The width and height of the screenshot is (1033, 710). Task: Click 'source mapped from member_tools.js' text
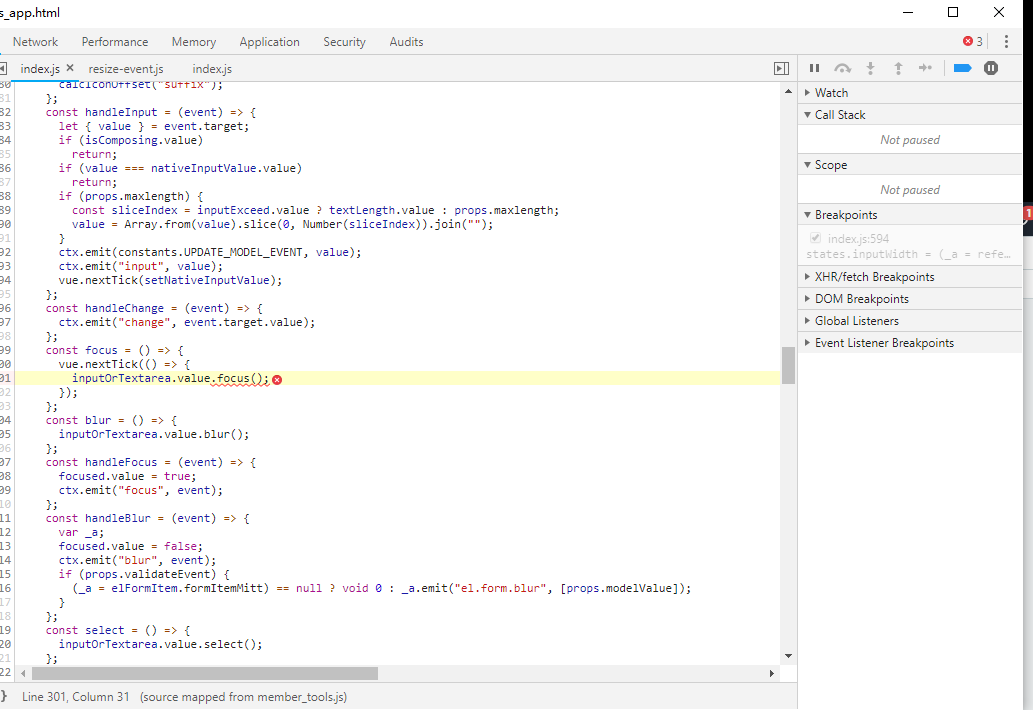tap(243, 696)
